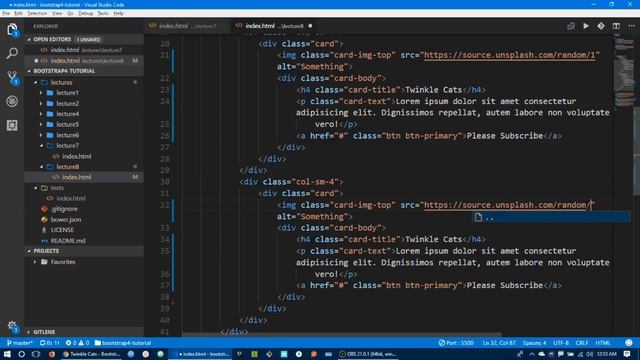Open the bower.json file
640x360 pixels.
click(x=66, y=220)
